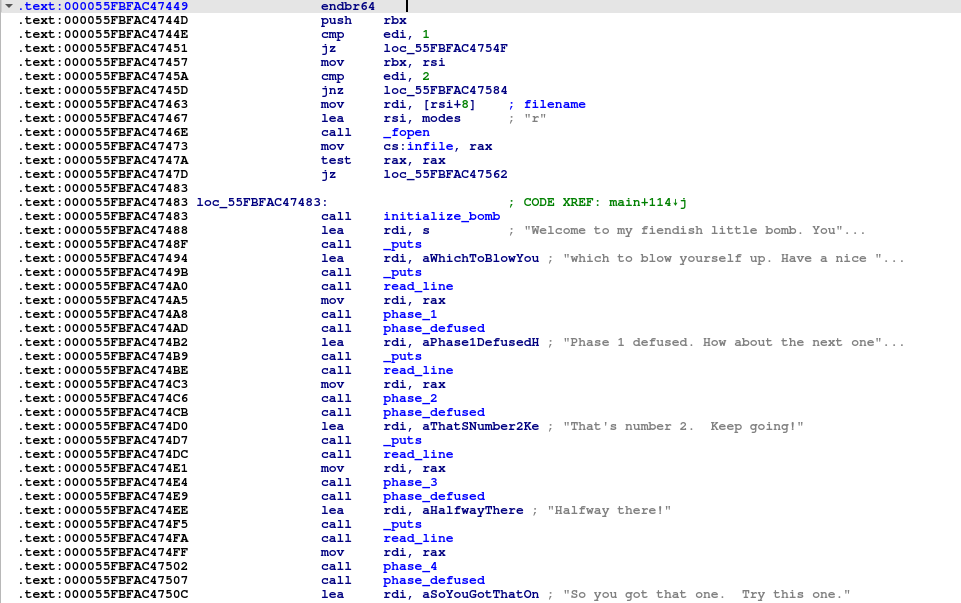The image size is (961, 603).
Task: Select read_line call at address 474BE
Action: click(418, 370)
